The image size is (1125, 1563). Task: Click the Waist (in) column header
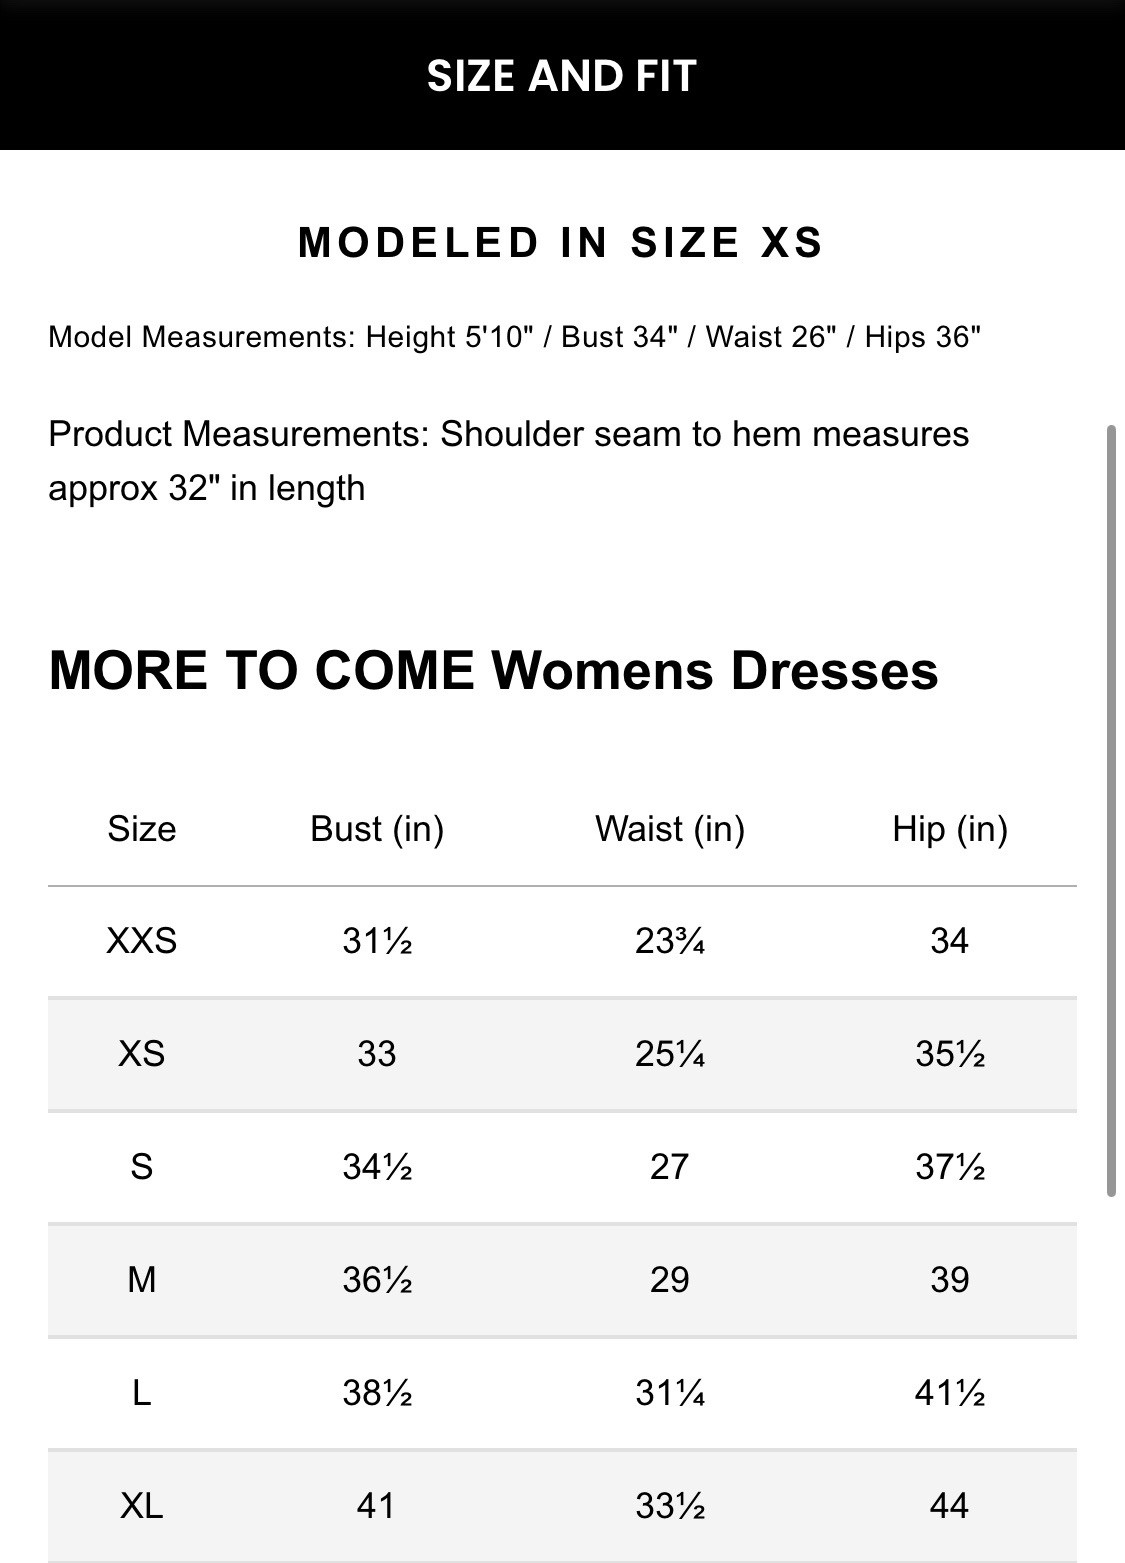pyautogui.click(x=670, y=829)
